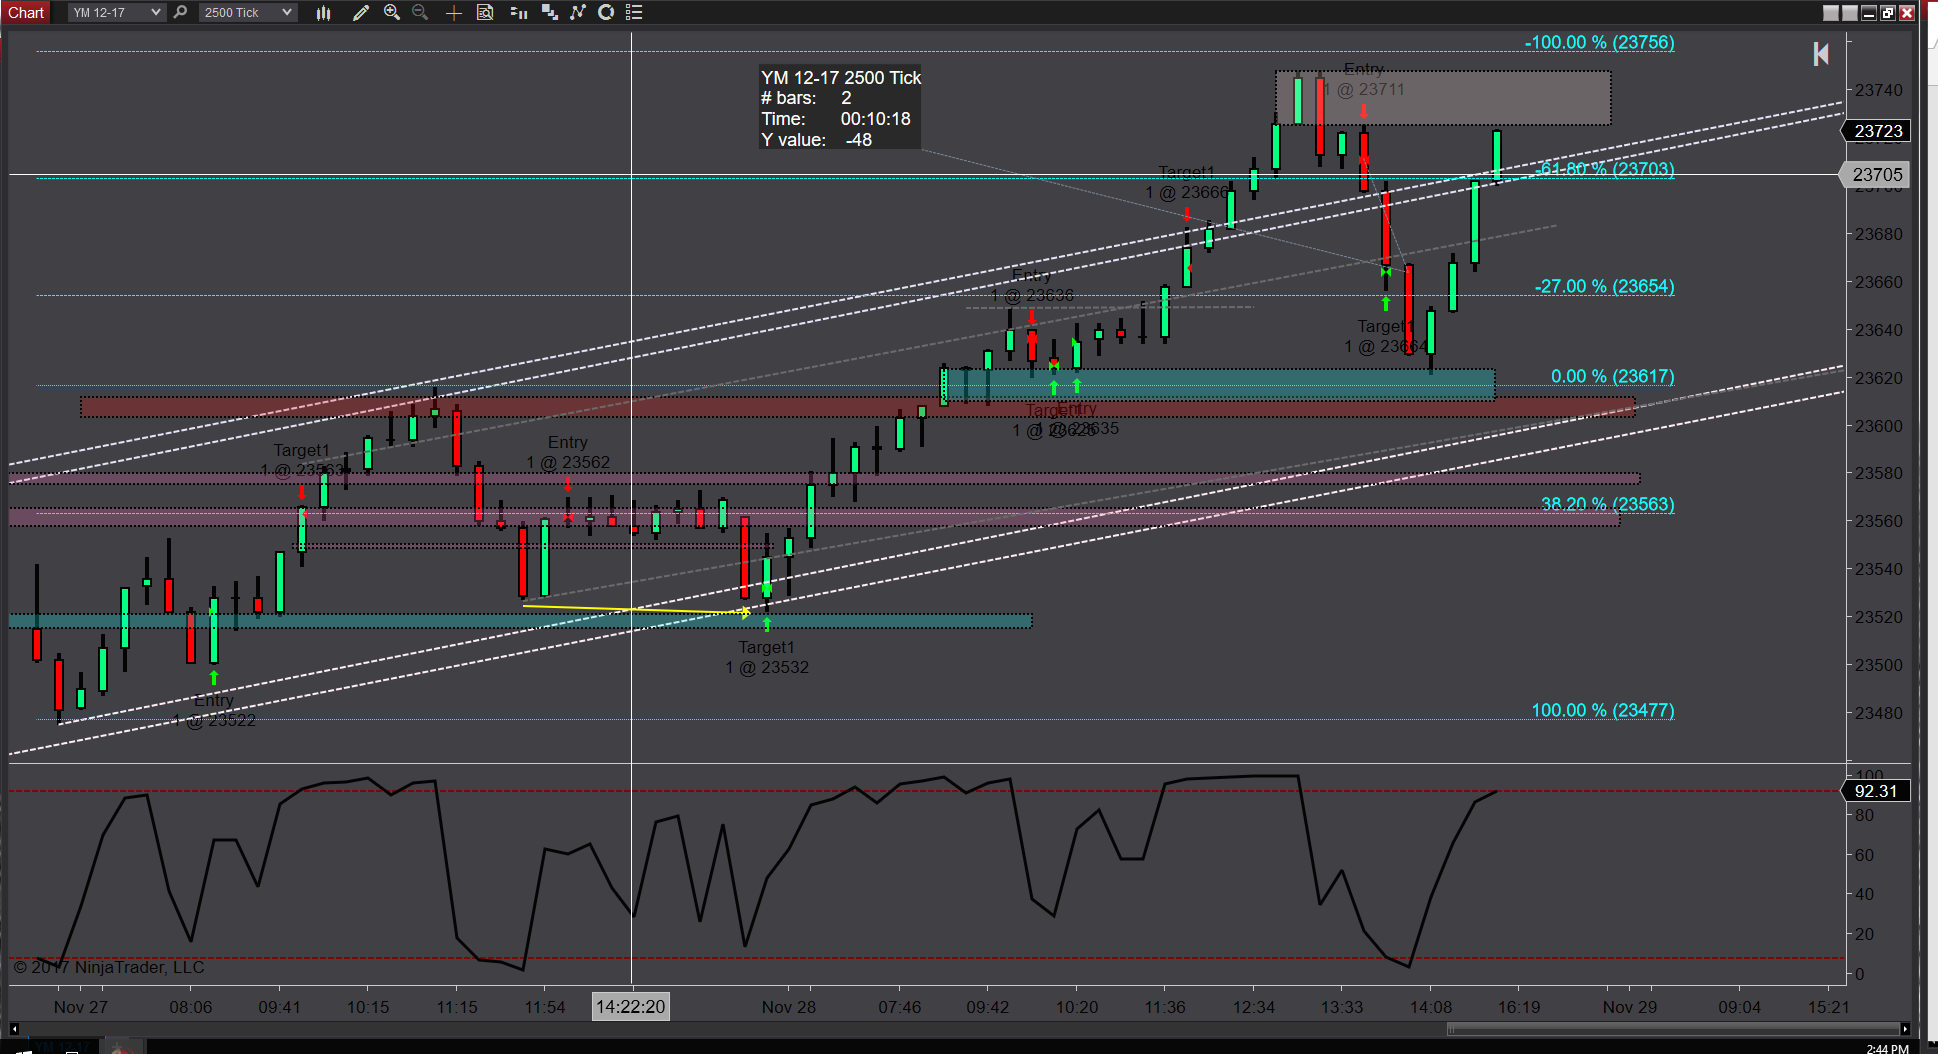Click the Entry 1 @ 23562 label
This screenshot has width=1938, height=1054.
point(568,452)
